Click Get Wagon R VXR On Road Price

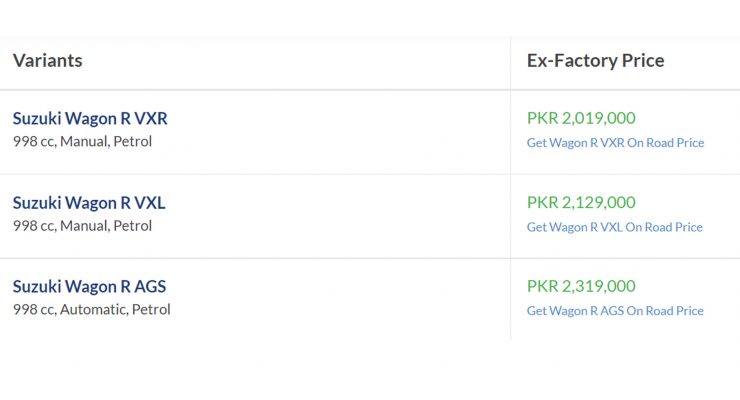point(615,142)
